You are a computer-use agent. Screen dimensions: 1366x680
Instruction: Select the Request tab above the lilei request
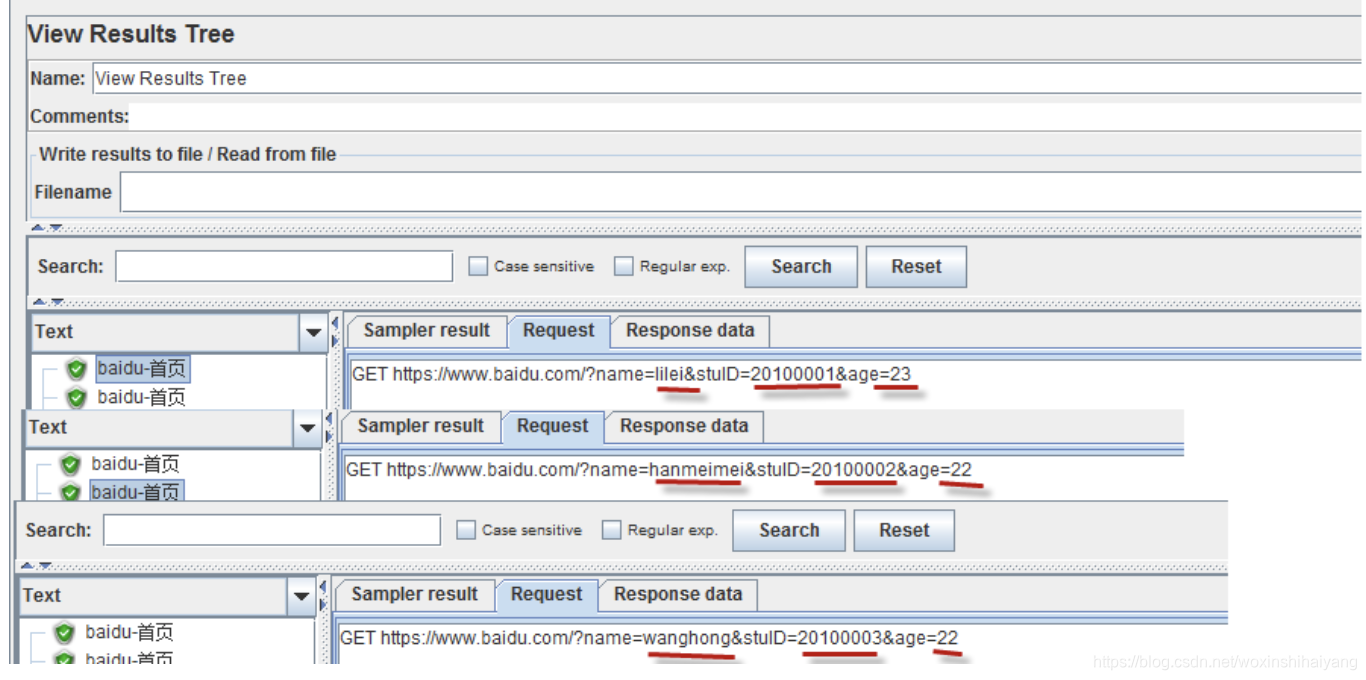tap(558, 330)
